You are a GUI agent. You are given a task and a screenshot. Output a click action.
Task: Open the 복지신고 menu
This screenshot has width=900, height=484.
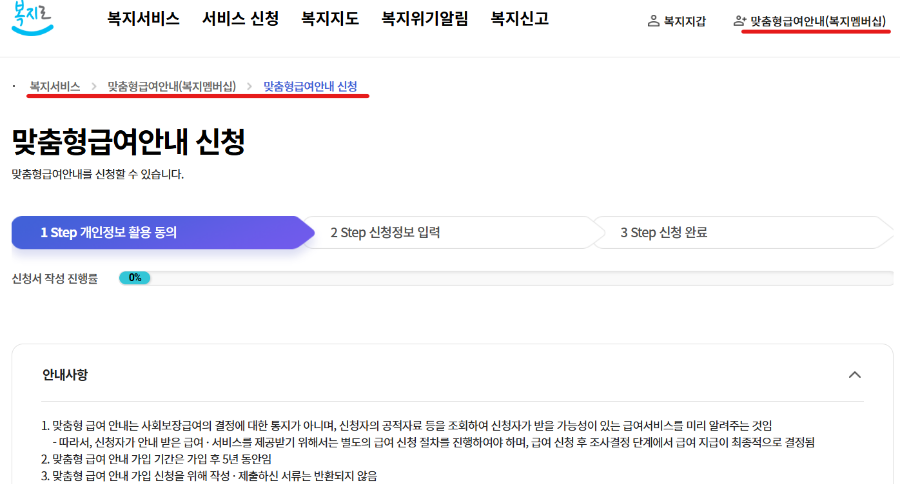(x=519, y=19)
